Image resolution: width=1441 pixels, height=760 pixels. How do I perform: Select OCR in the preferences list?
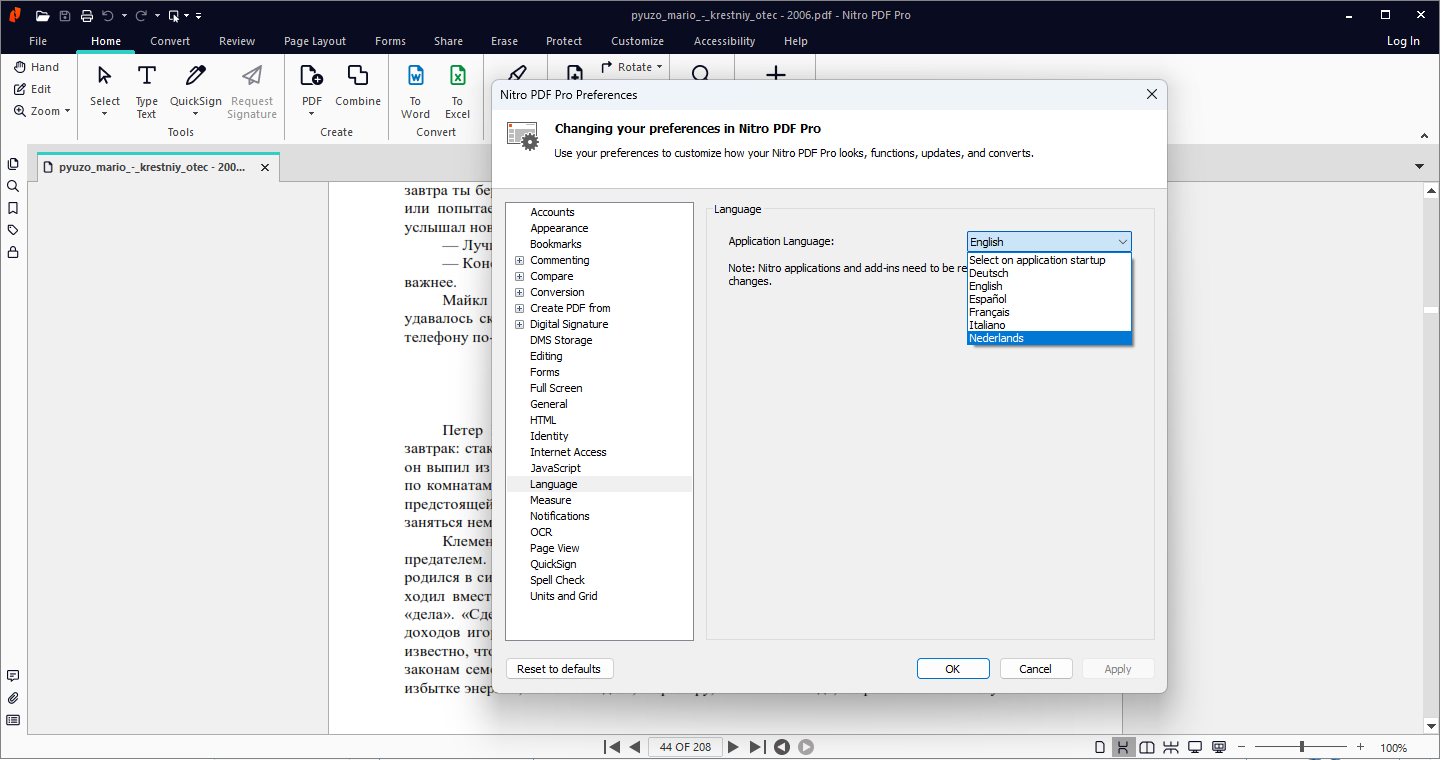pos(541,532)
